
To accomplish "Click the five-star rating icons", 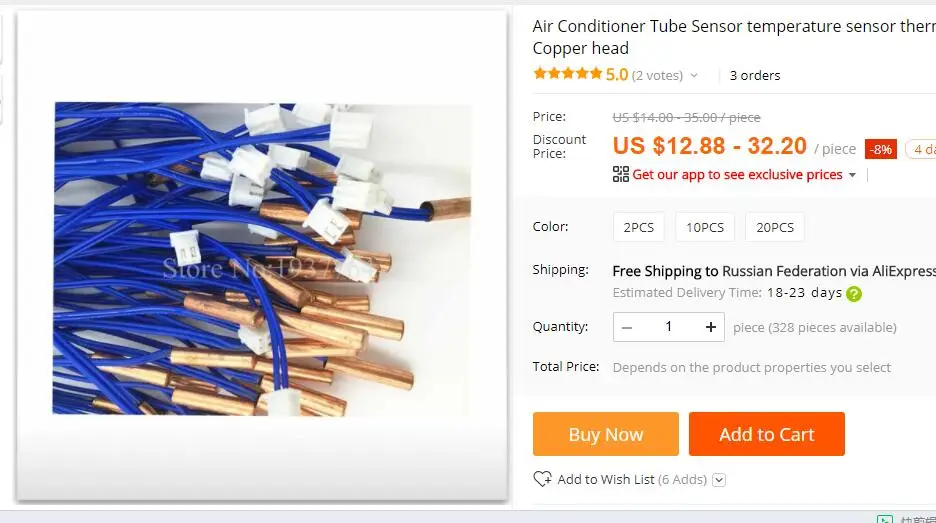I will 567,74.
